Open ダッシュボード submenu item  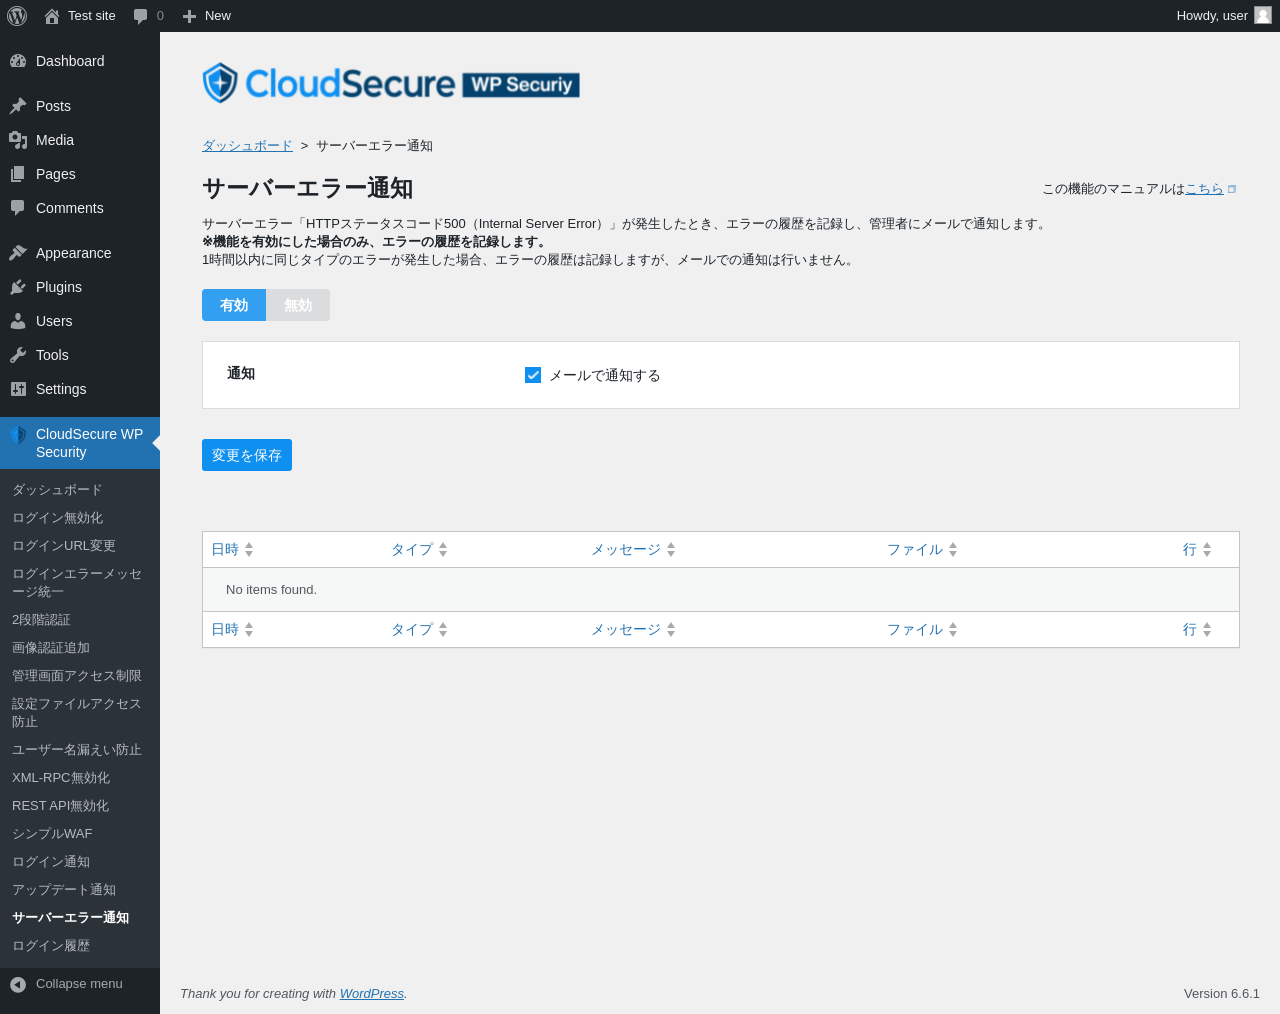[80, 490]
